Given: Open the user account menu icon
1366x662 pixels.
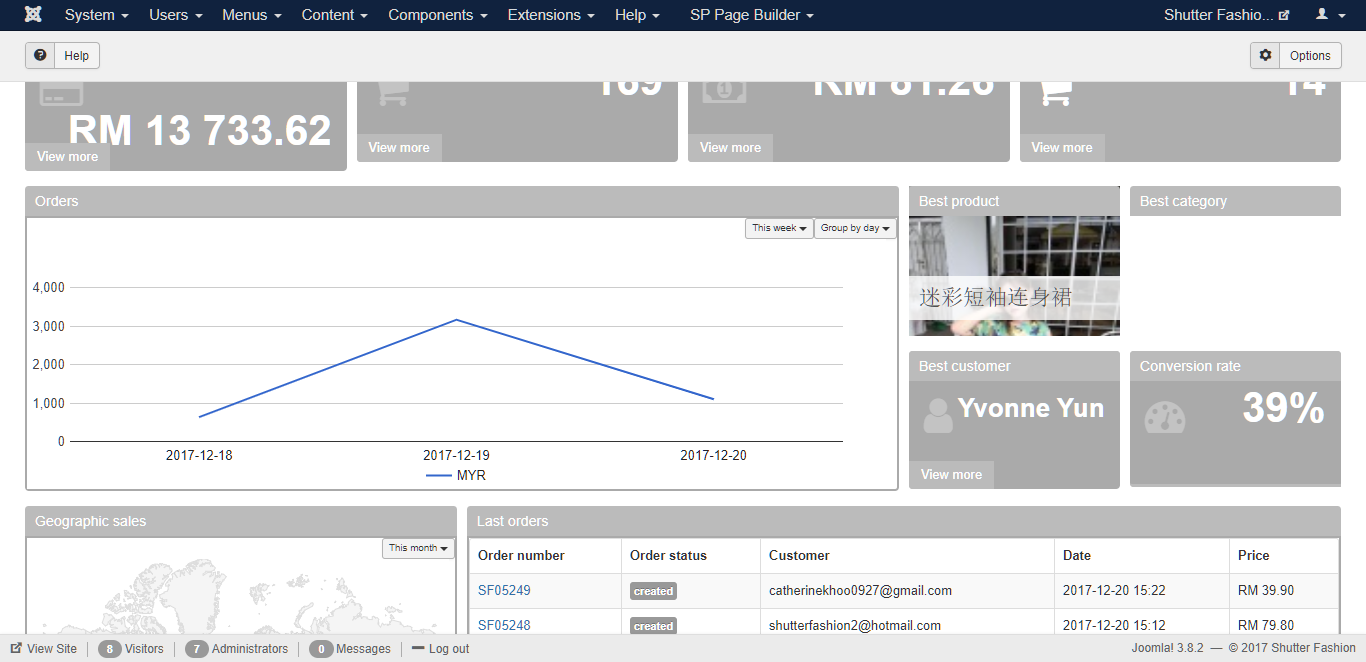Looking at the screenshot, I should [1328, 15].
